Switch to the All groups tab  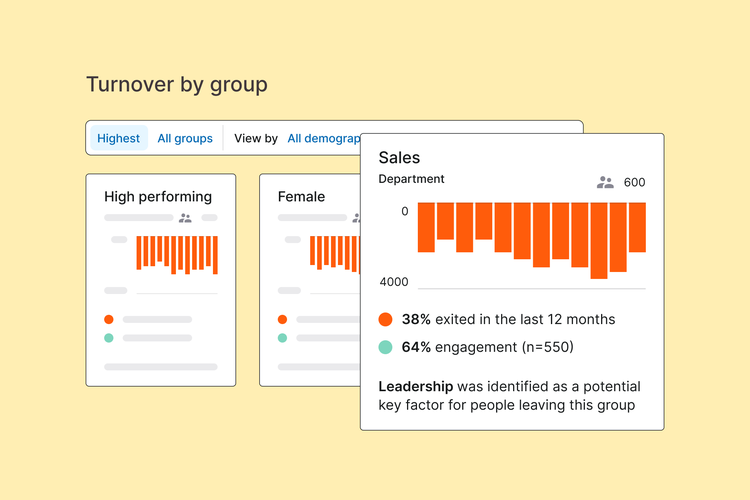[x=185, y=138]
